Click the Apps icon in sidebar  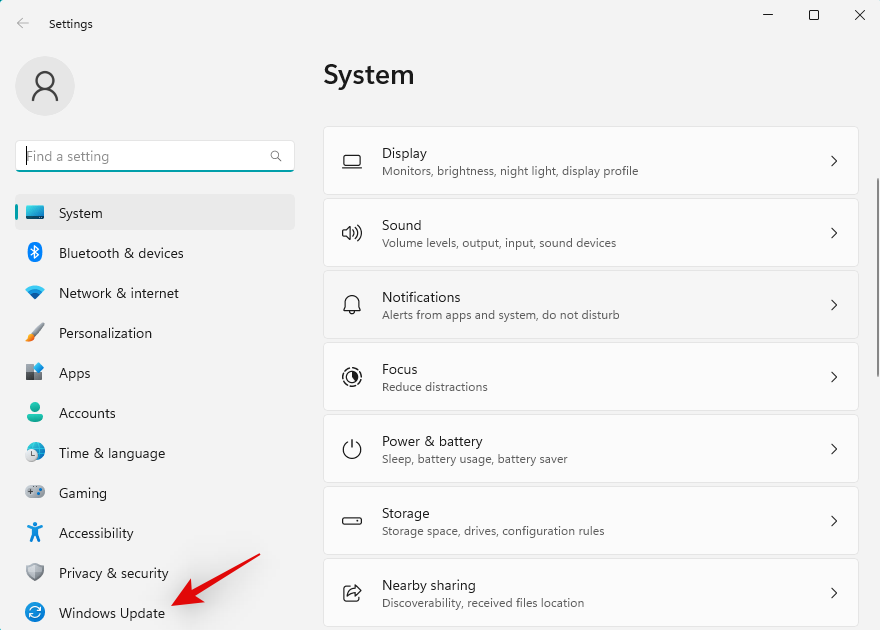click(35, 372)
